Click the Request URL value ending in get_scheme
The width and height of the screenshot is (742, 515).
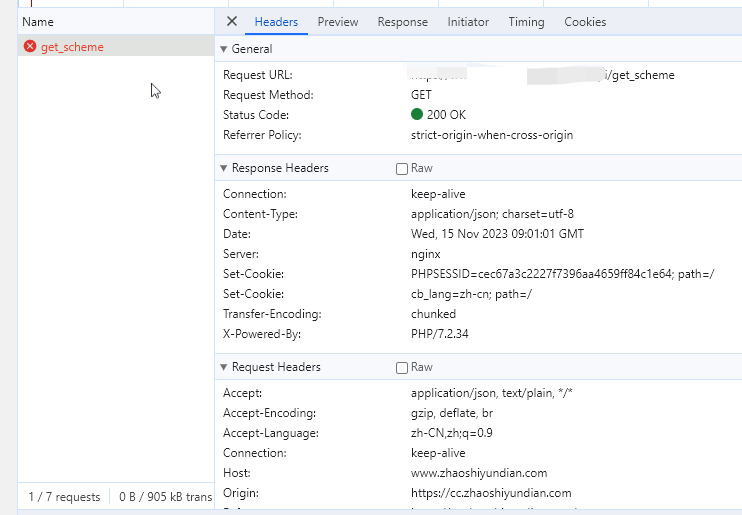(x=543, y=75)
